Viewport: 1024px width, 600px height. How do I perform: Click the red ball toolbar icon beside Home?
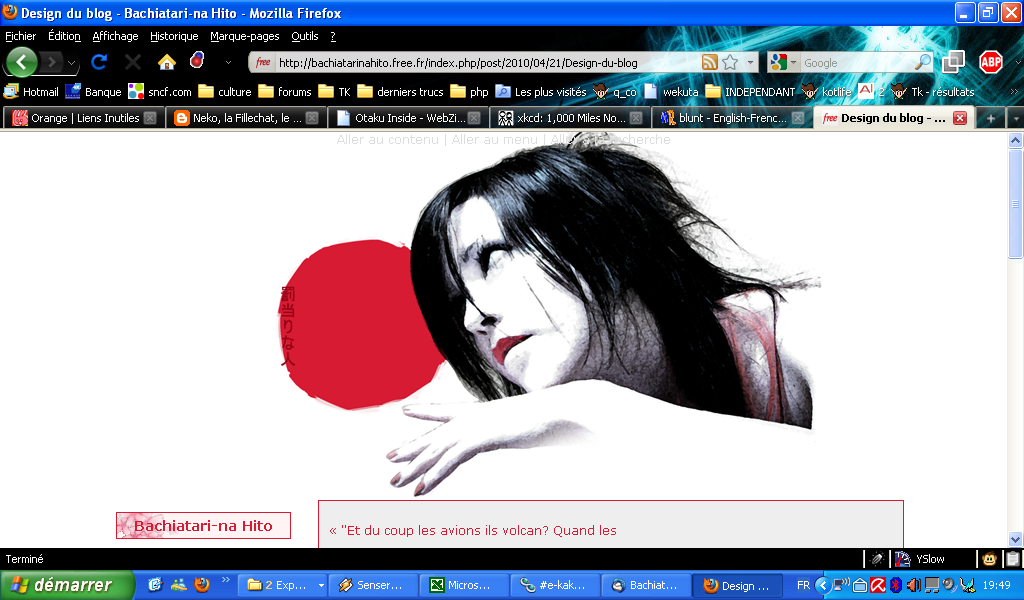click(x=197, y=61)
